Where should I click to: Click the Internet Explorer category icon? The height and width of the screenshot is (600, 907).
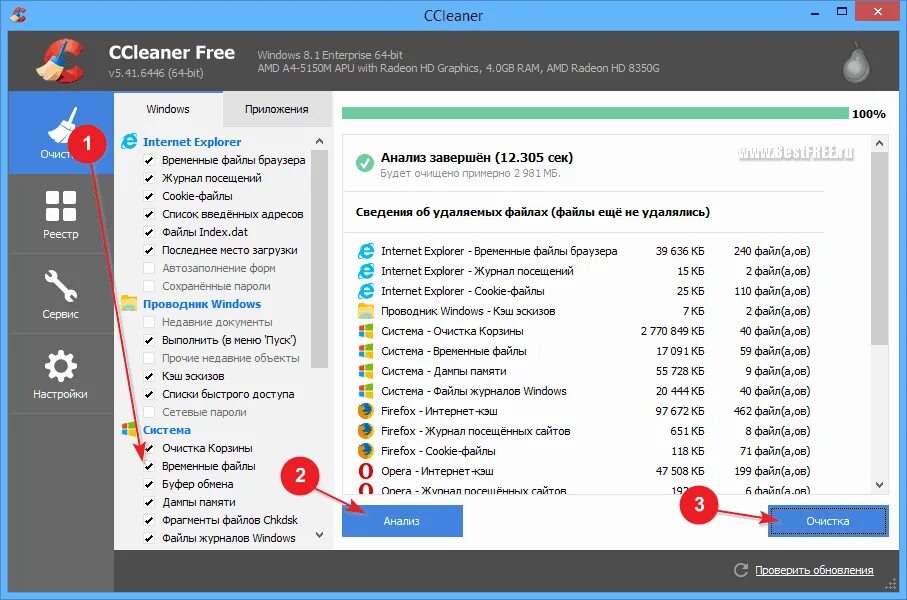tap(129, 141)
